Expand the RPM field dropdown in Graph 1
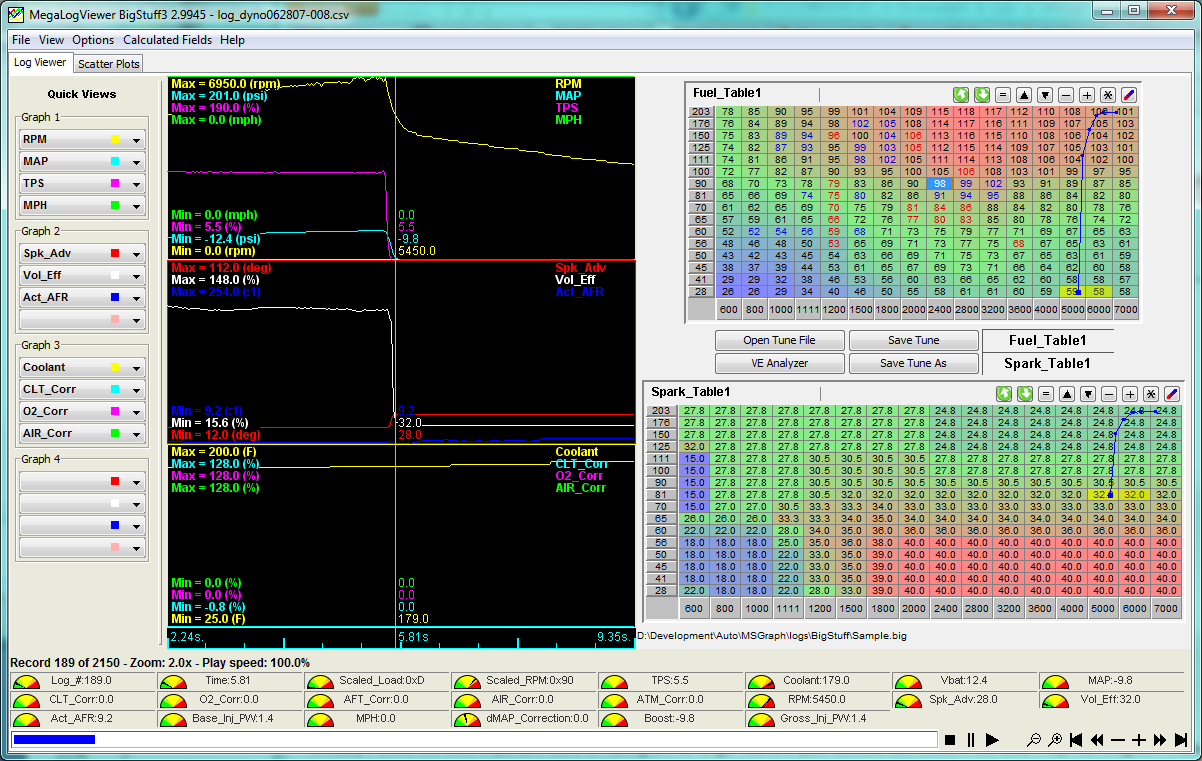Screen dimensions: 1202x761 pos(137,140)
